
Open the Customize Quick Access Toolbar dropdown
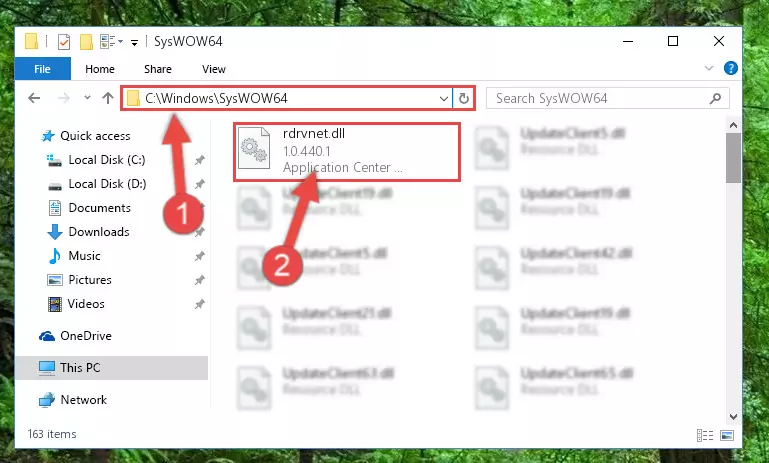click(134, 43)
